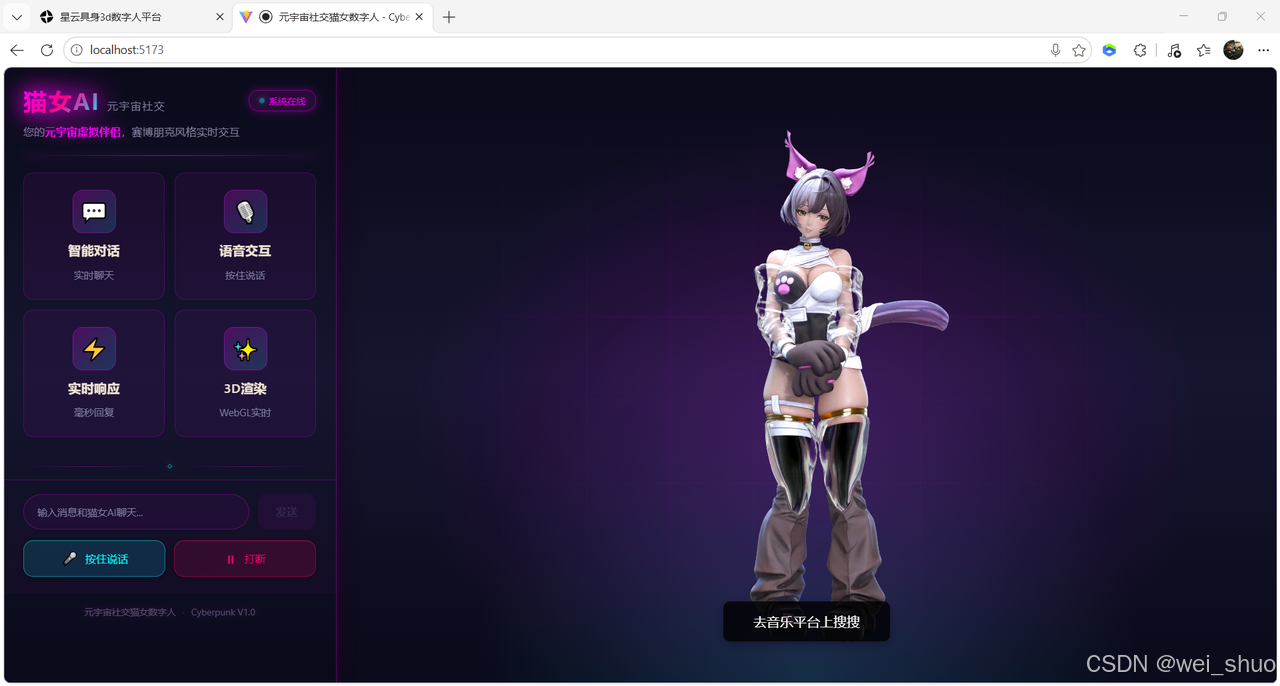Open the browser extensions puzzle icon

[x=1140, y=50]
